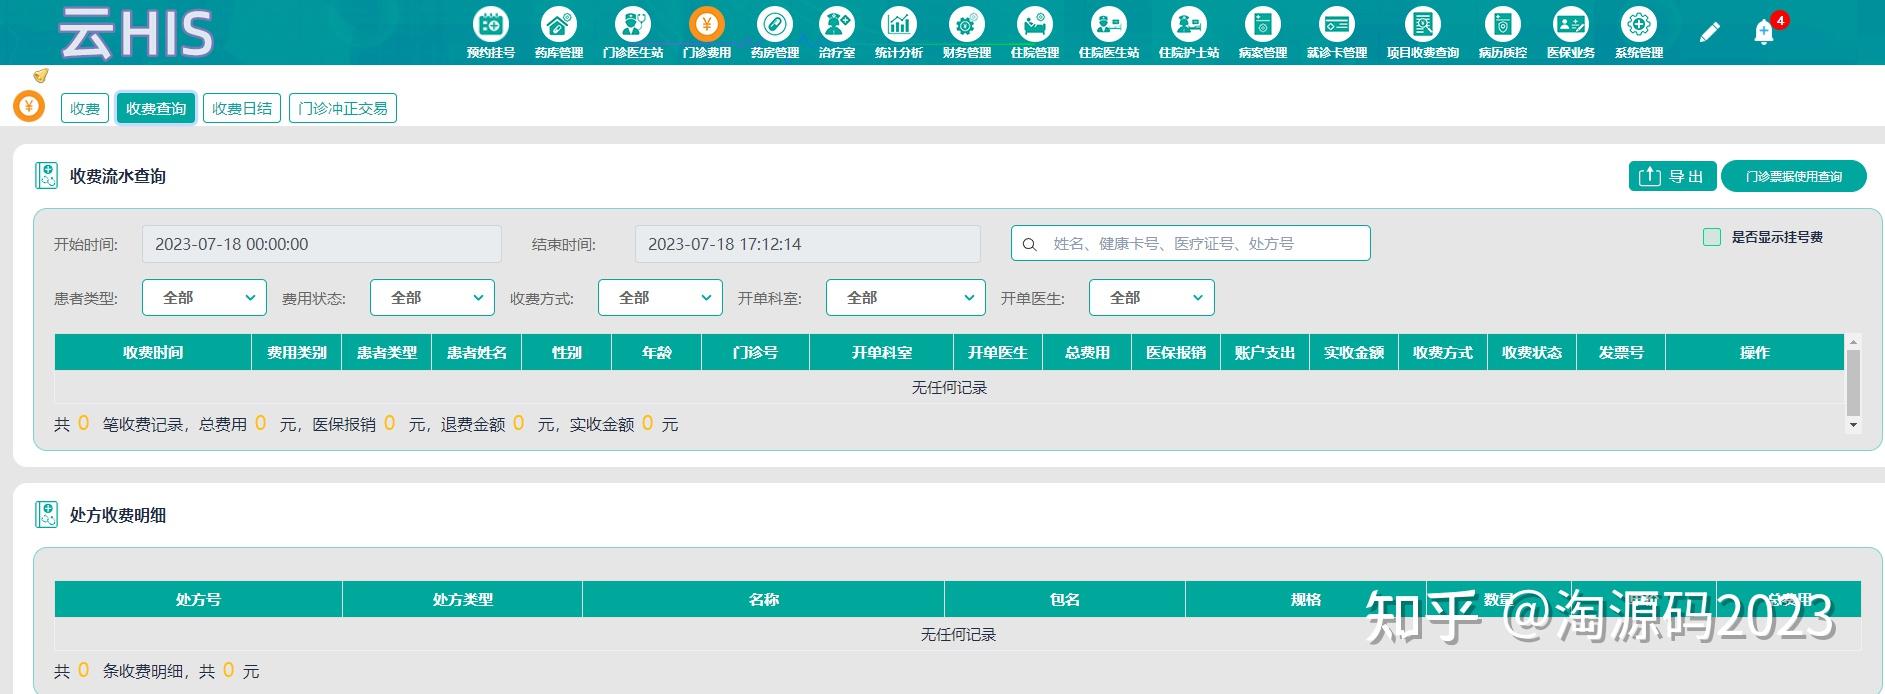Expand the 费用状态 dropdown
The height and width of the screenshot is (694, 1885).
[x=432, y=298]
